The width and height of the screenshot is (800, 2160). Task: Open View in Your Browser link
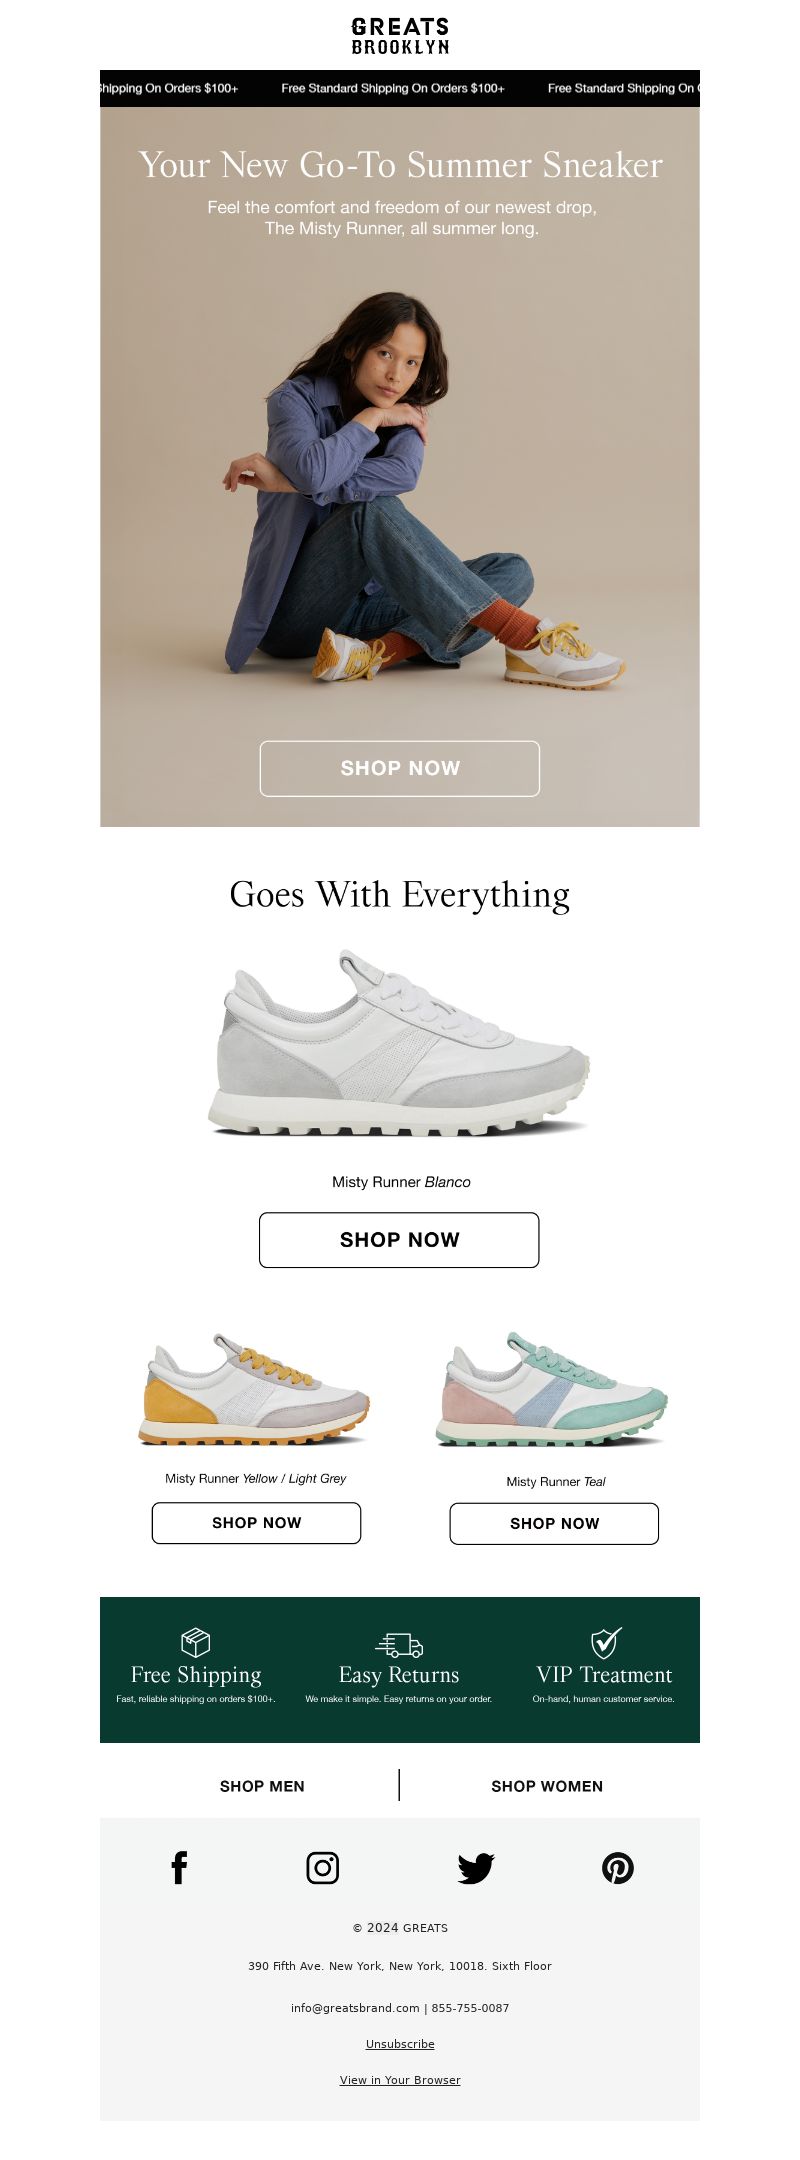click(x=400, y=2080)
